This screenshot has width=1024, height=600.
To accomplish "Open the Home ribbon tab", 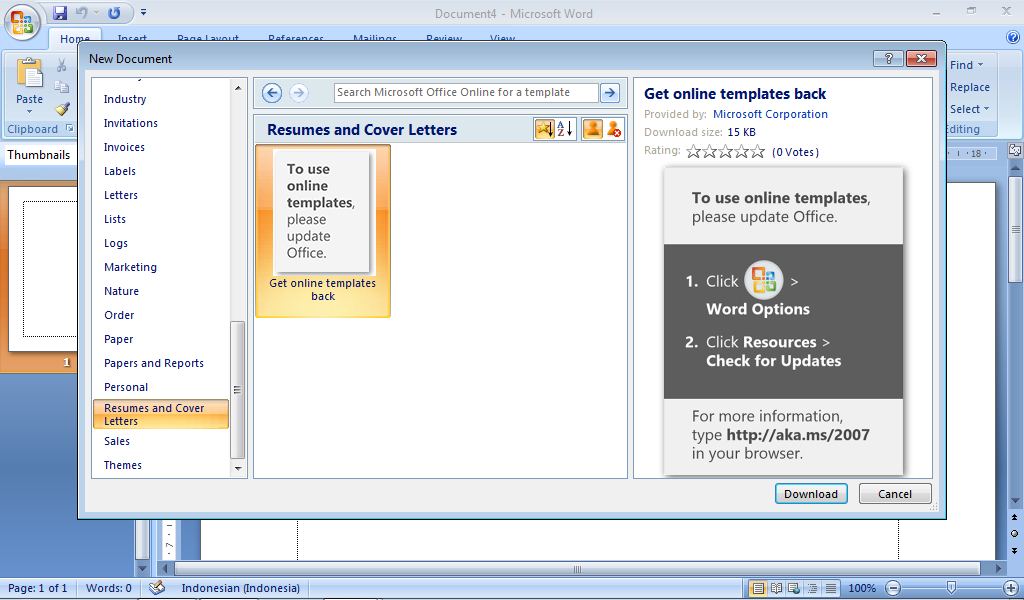I will pos(74,39).
